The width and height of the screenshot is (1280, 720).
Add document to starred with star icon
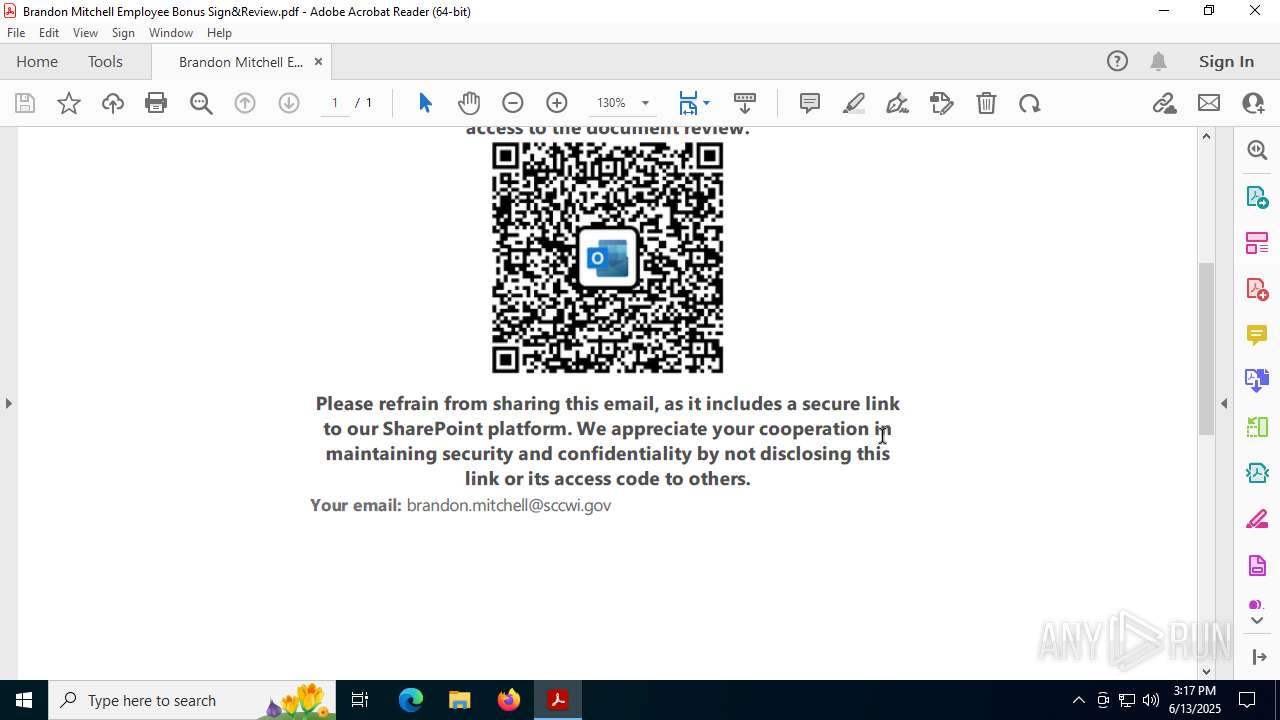[69, 103]
